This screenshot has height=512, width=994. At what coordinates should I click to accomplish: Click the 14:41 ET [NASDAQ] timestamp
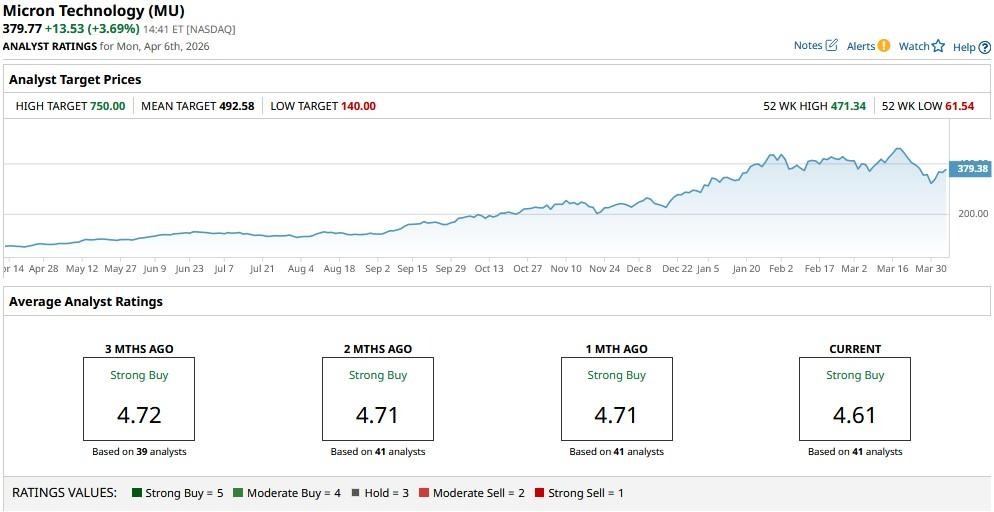[189, 29]
